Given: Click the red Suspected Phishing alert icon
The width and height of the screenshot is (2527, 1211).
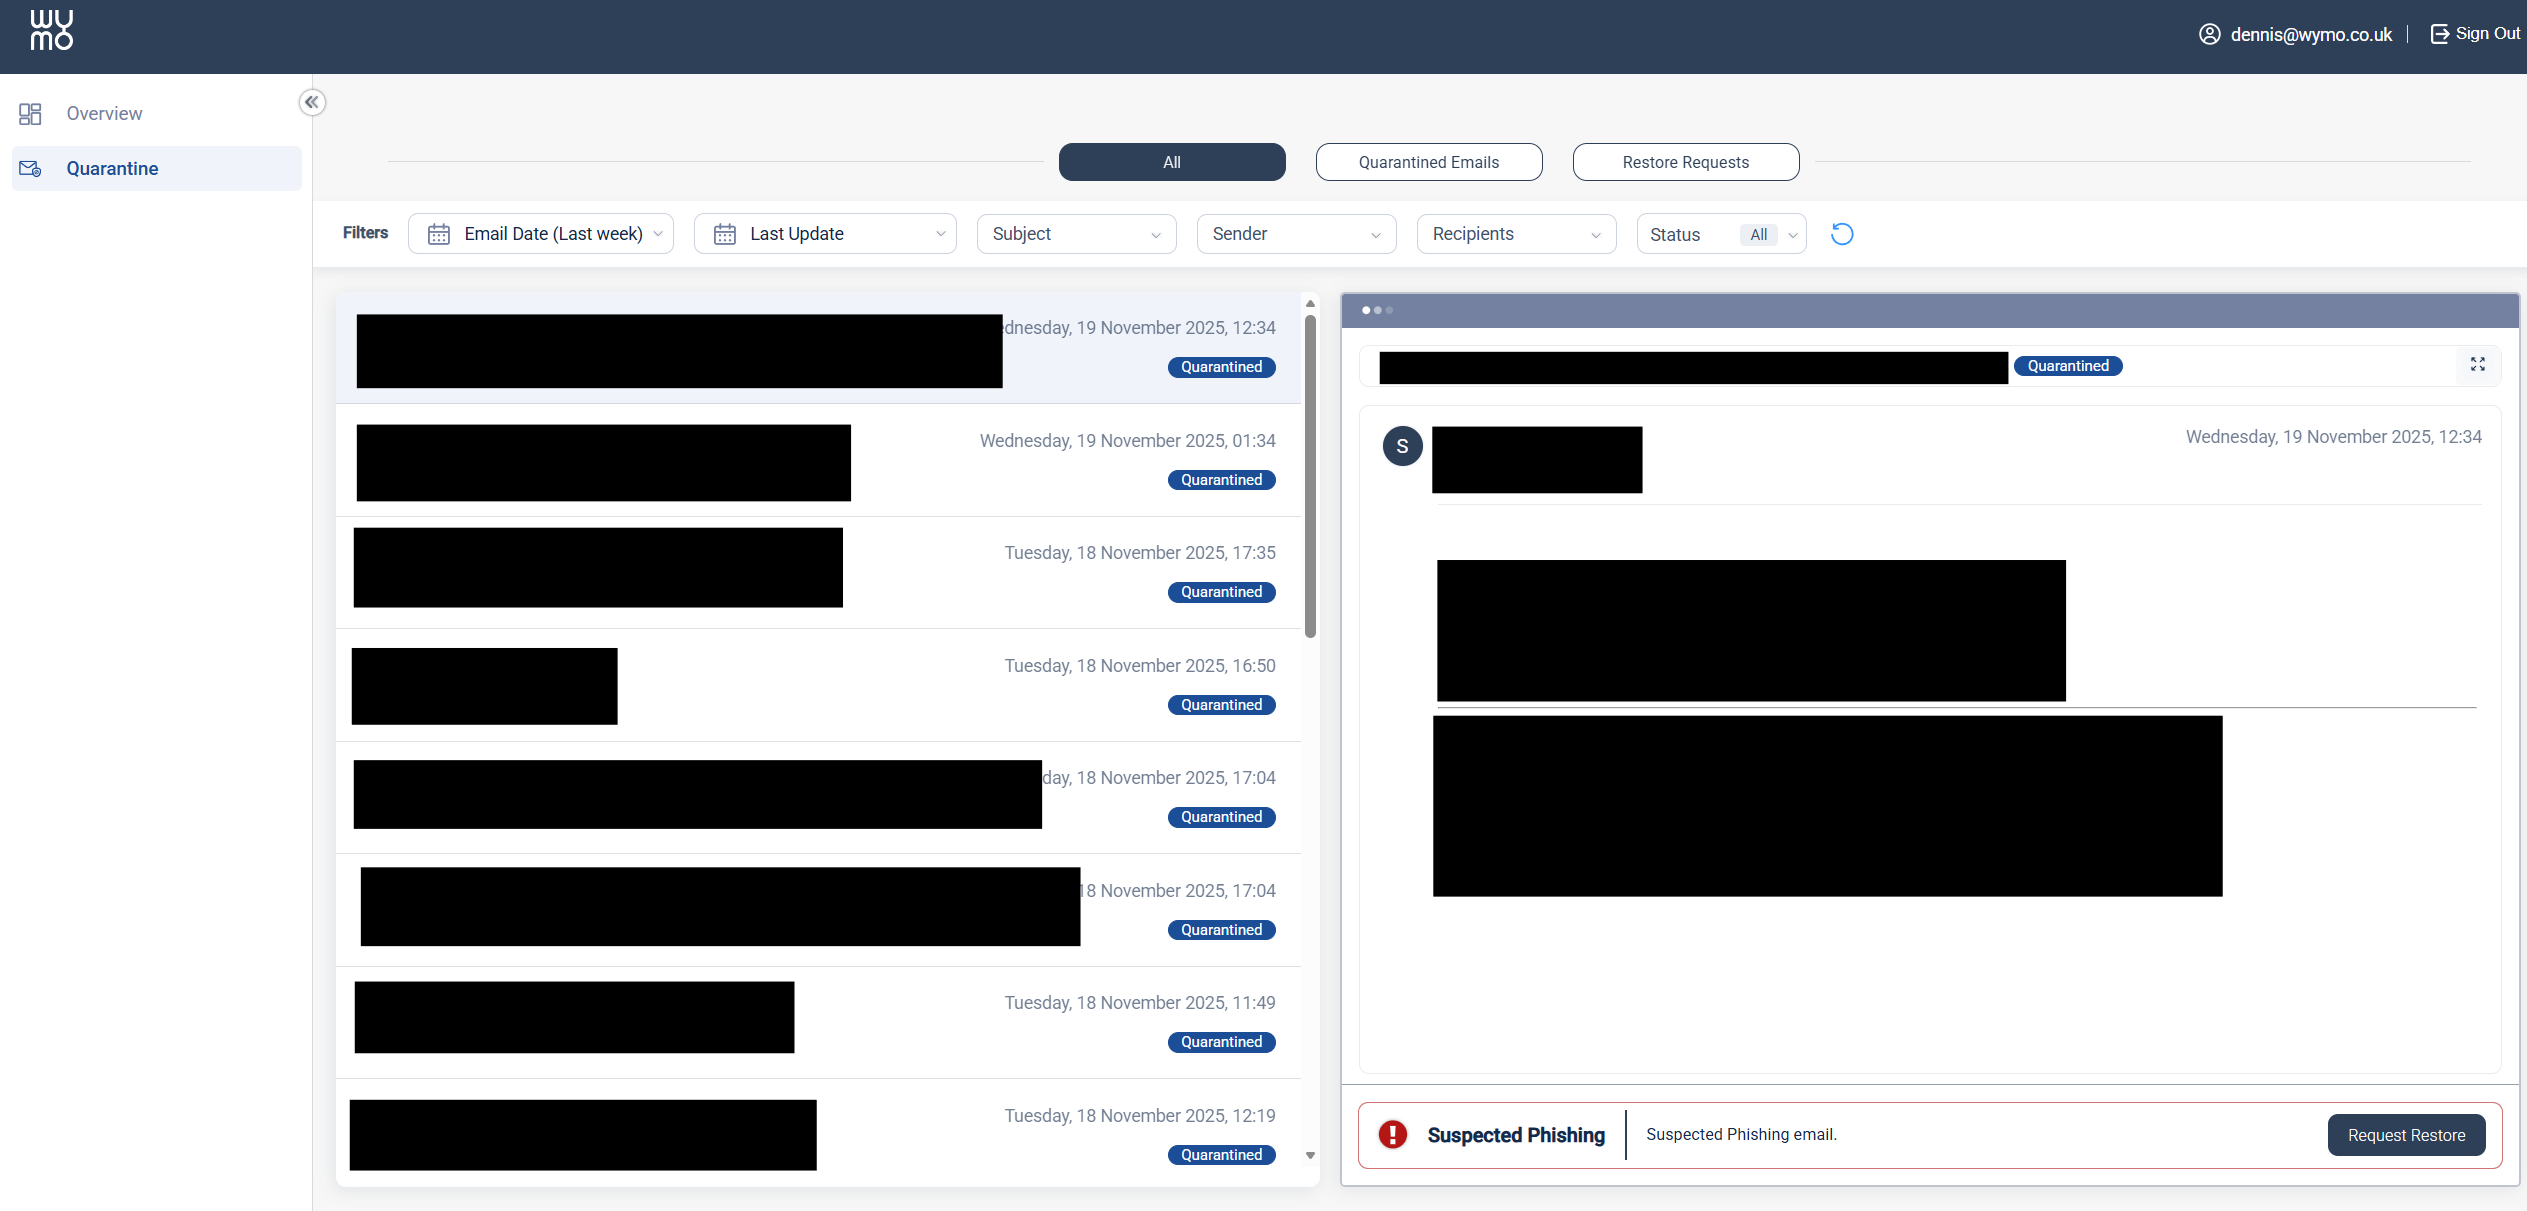Looking at the screenshot, I should pyautogui.click(x=1392, y=1134).
